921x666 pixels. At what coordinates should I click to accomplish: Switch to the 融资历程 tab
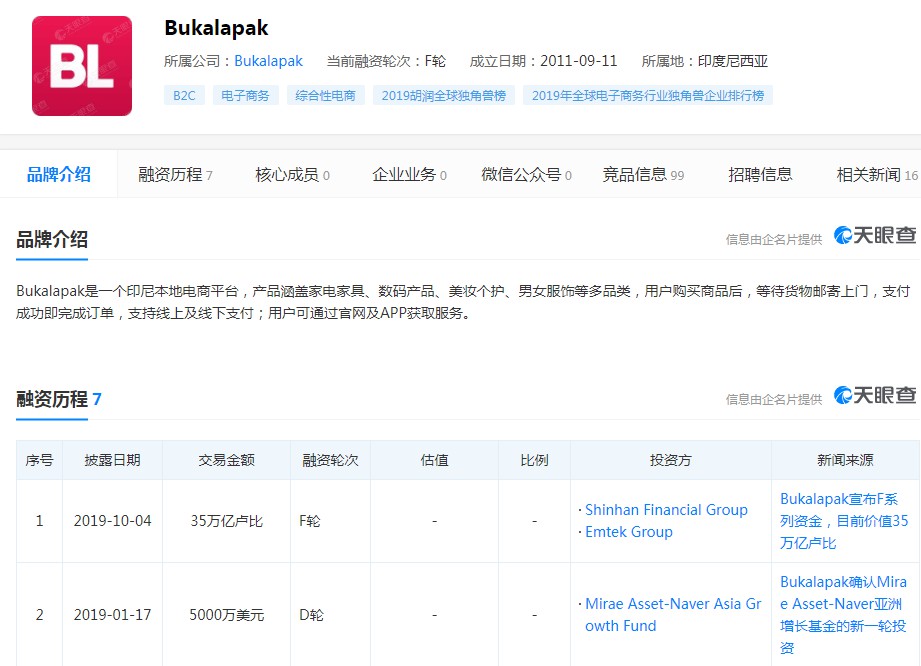coord(175,174)
